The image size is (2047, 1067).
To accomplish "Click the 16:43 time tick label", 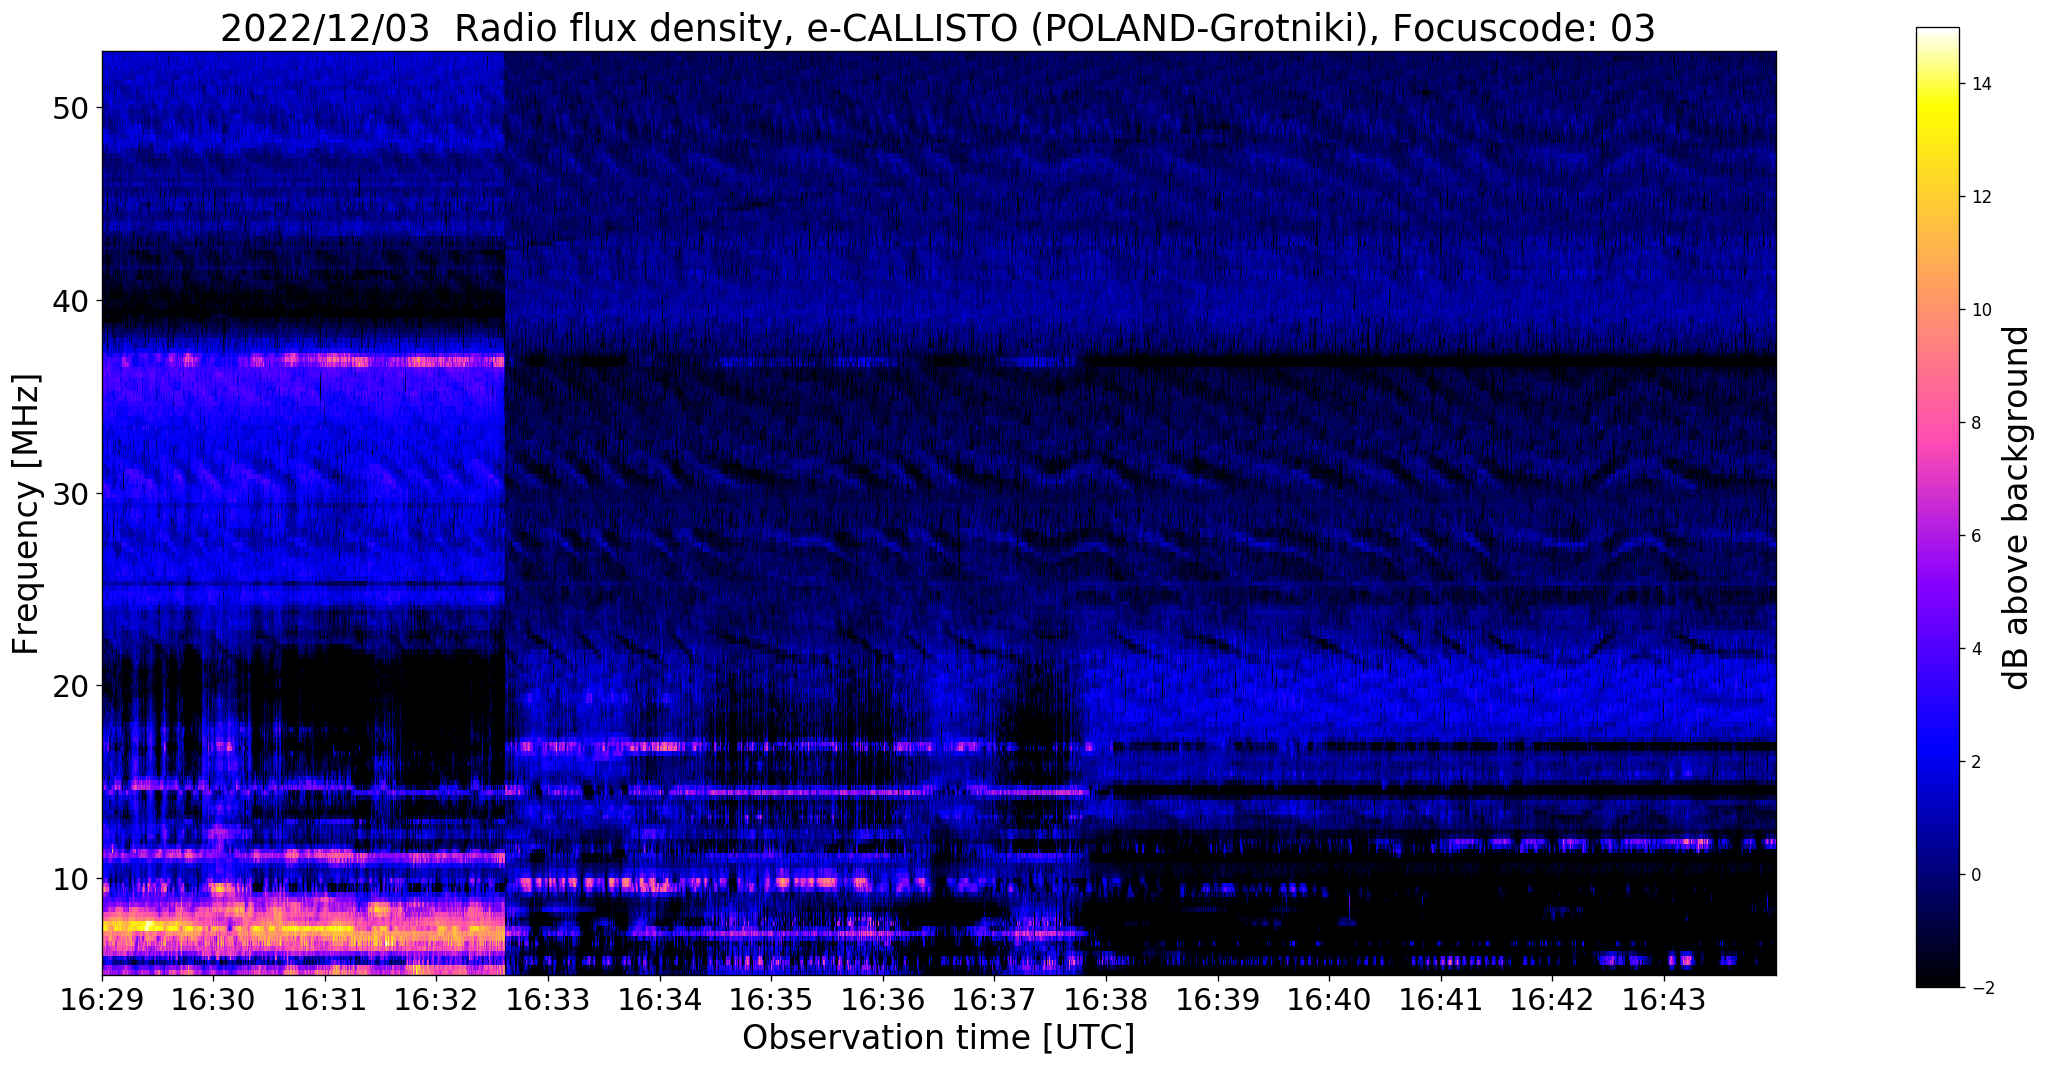I will [1663, 1000].
